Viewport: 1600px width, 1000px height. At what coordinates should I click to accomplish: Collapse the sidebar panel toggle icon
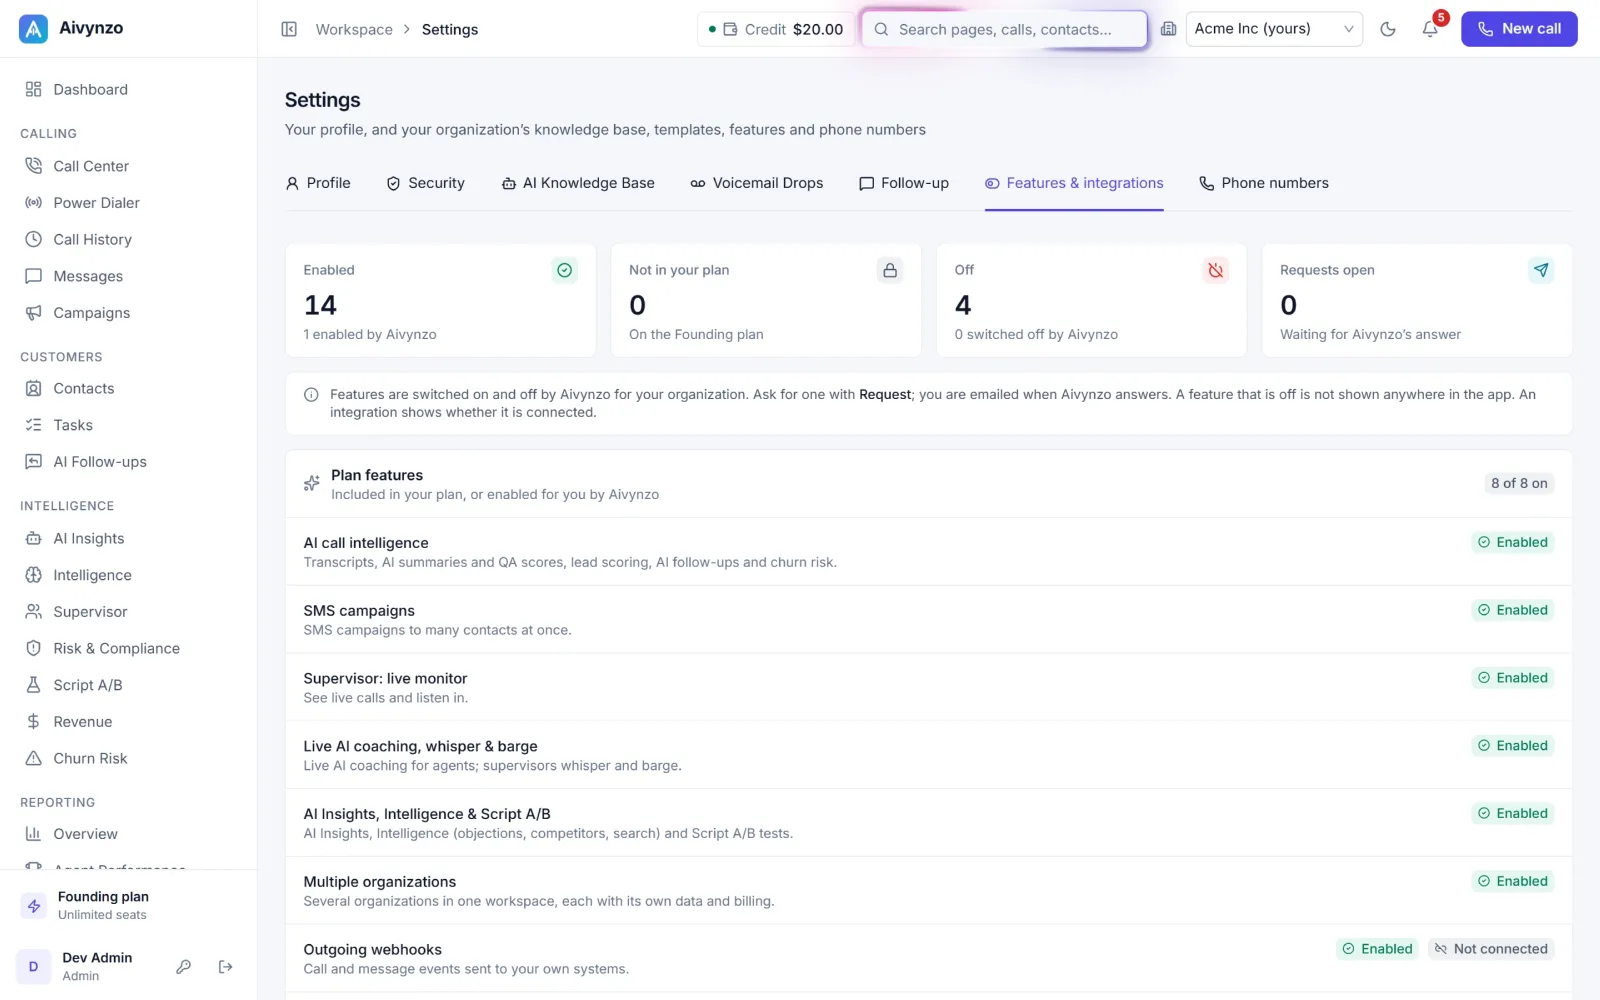pos(289,29)
